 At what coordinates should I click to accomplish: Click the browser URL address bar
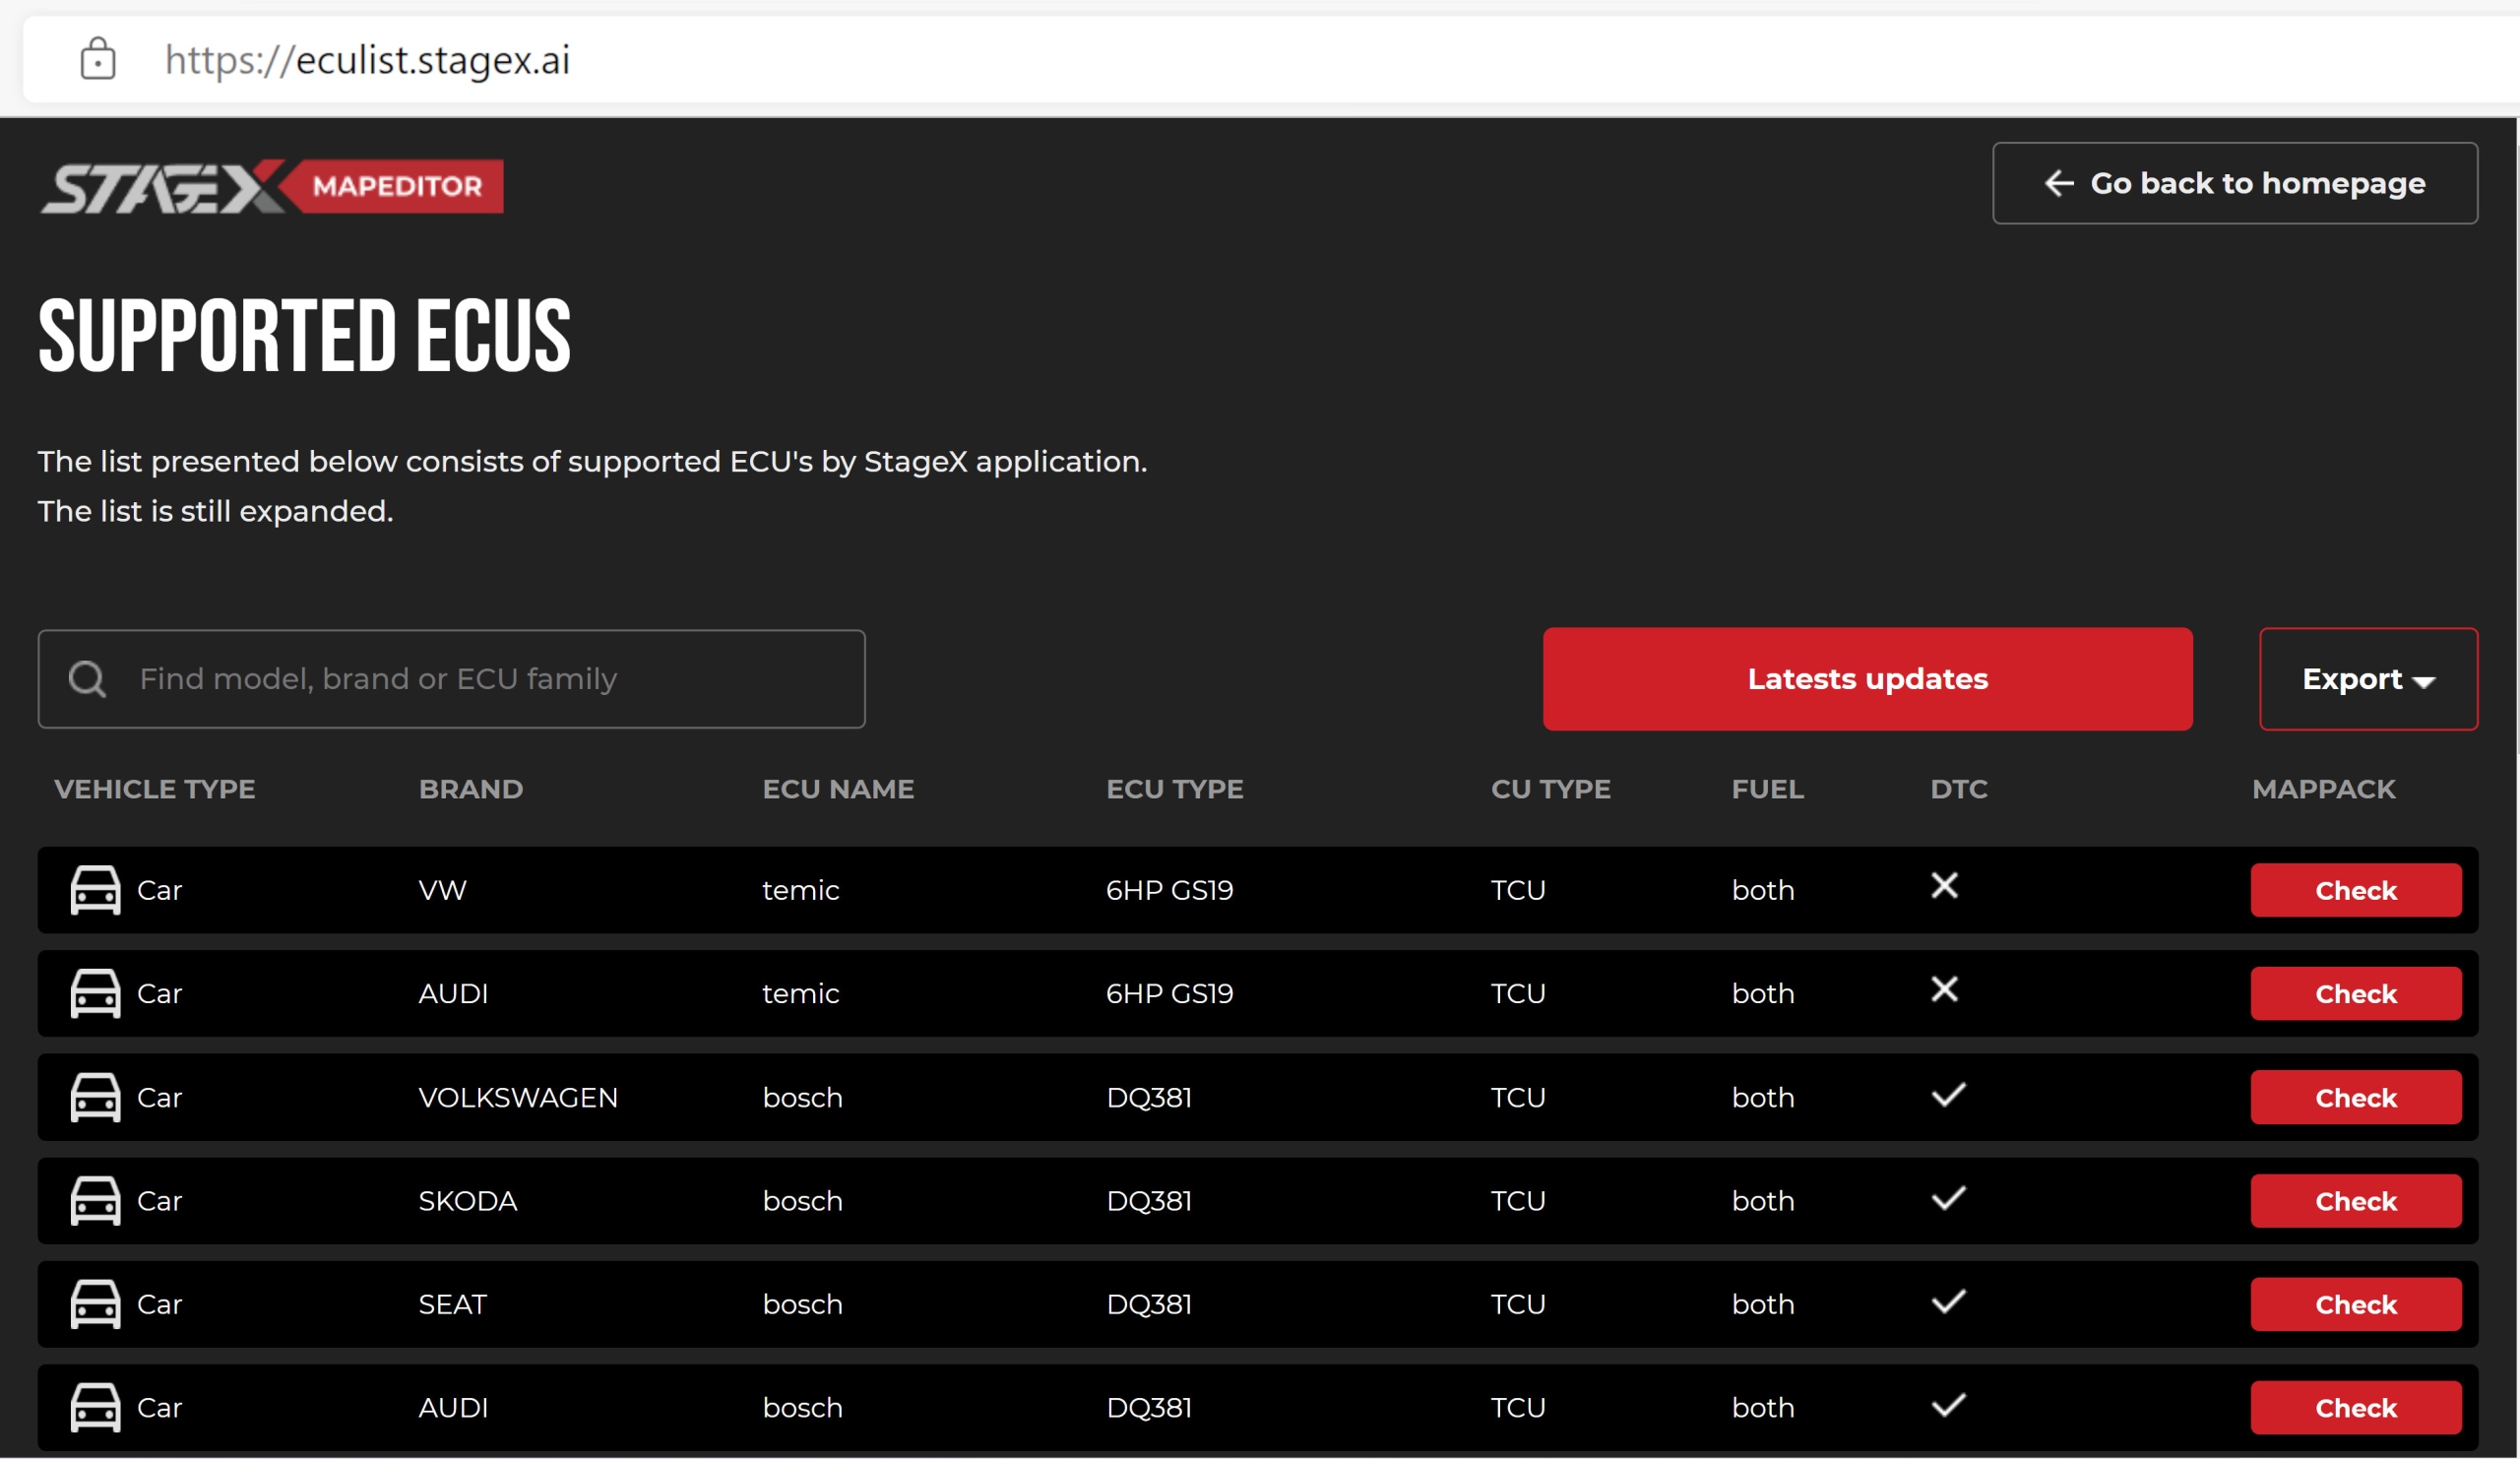click(x=1200, y=59)
